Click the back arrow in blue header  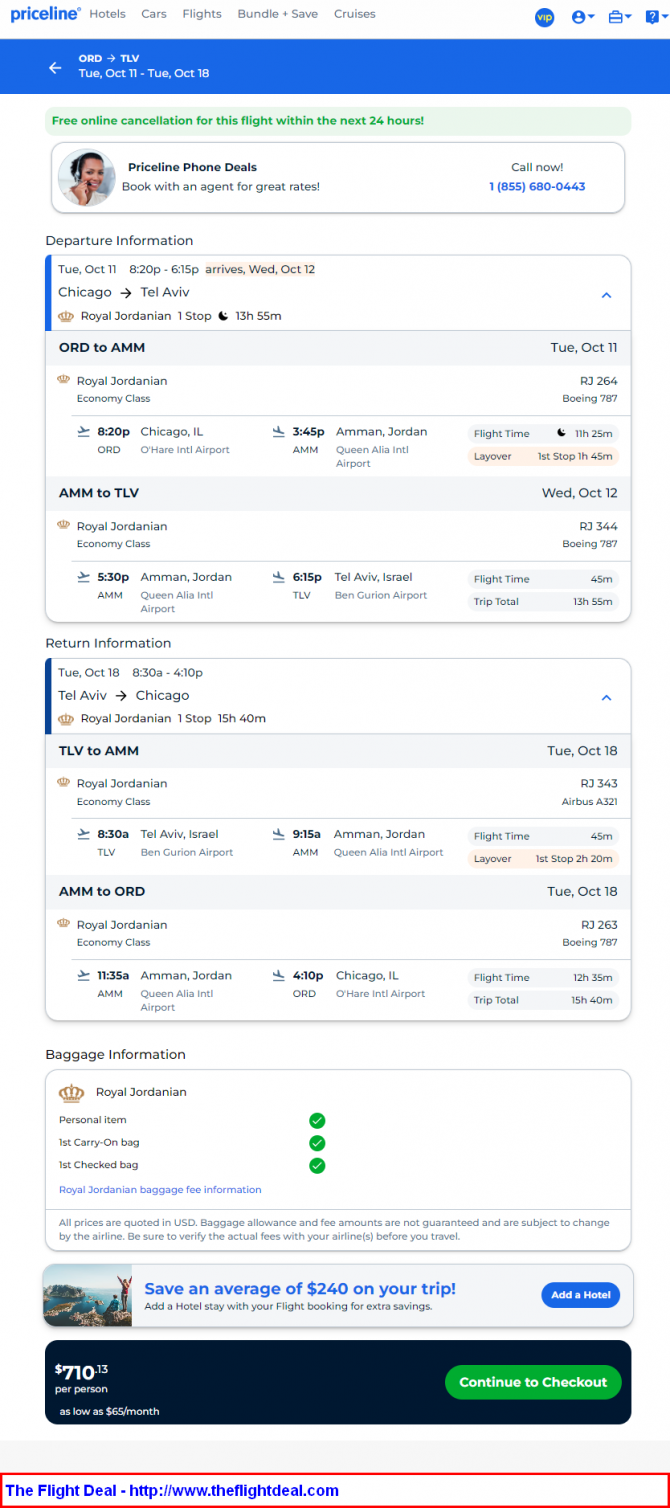click(55, 68)
